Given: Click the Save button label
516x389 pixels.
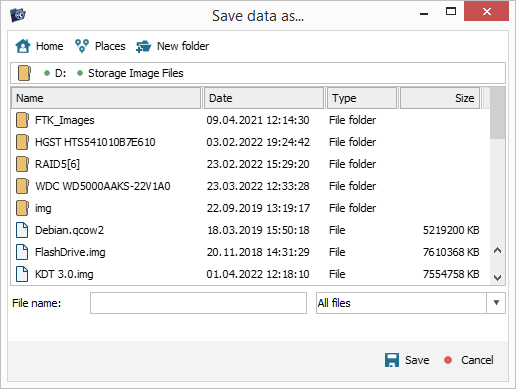Looking at the screenshot, I should (x=417, y=360).
